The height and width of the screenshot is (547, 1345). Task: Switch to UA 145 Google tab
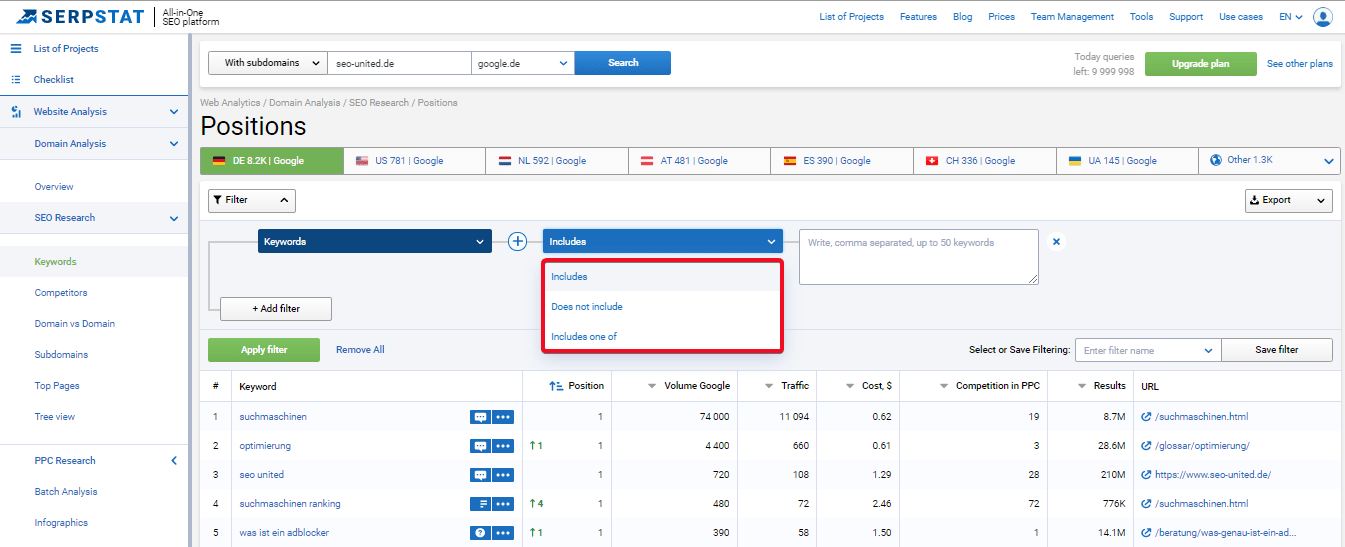(1127, 160)
